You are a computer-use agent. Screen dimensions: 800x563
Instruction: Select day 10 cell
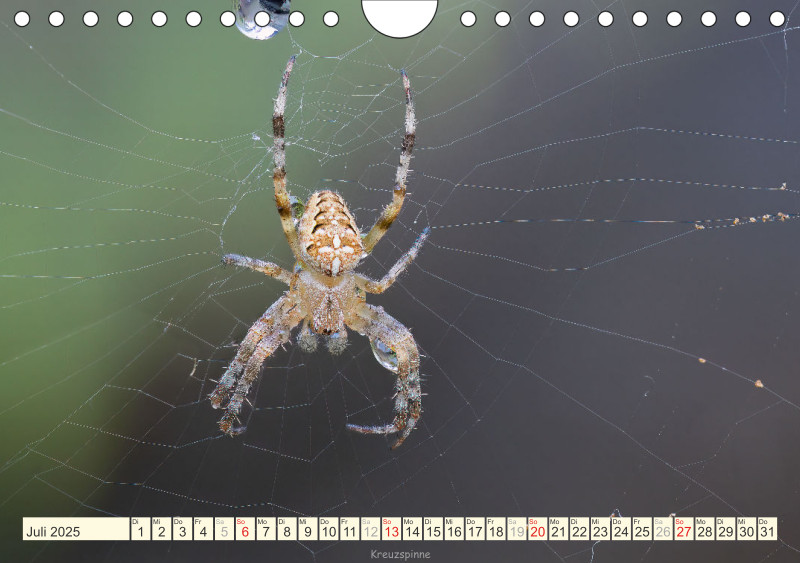[x=329, y=529]
